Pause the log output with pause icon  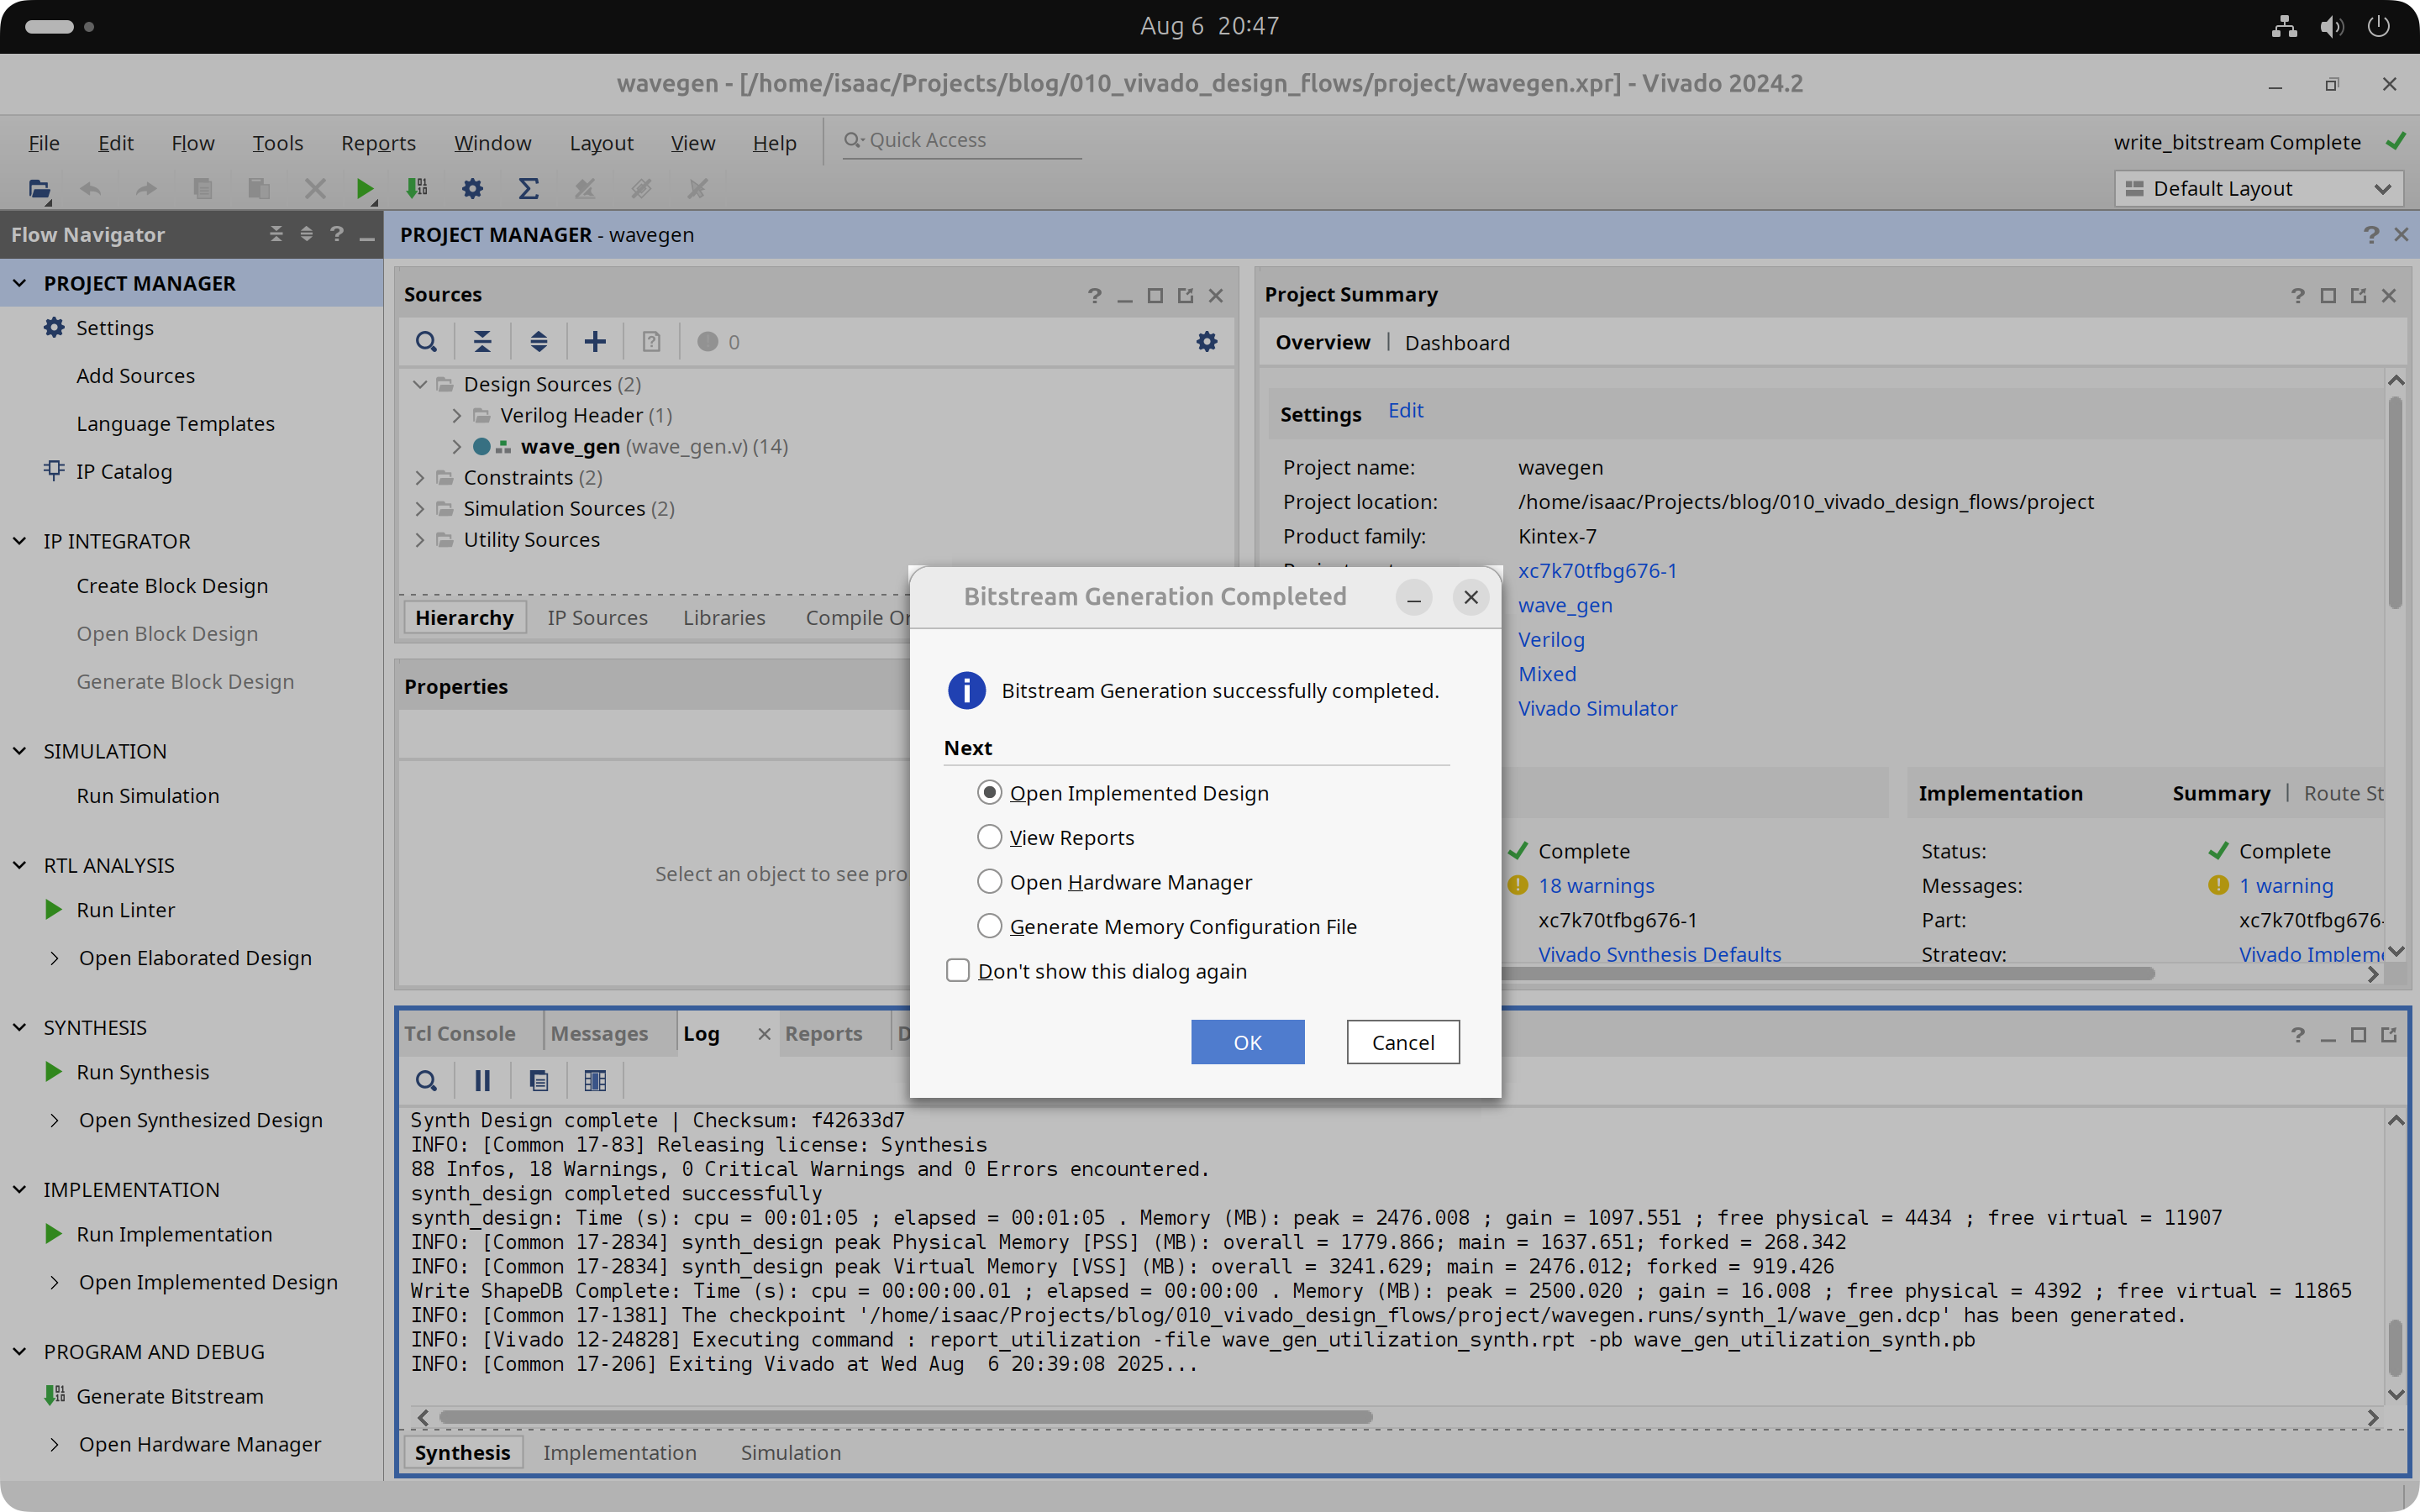click(482, 1080)
